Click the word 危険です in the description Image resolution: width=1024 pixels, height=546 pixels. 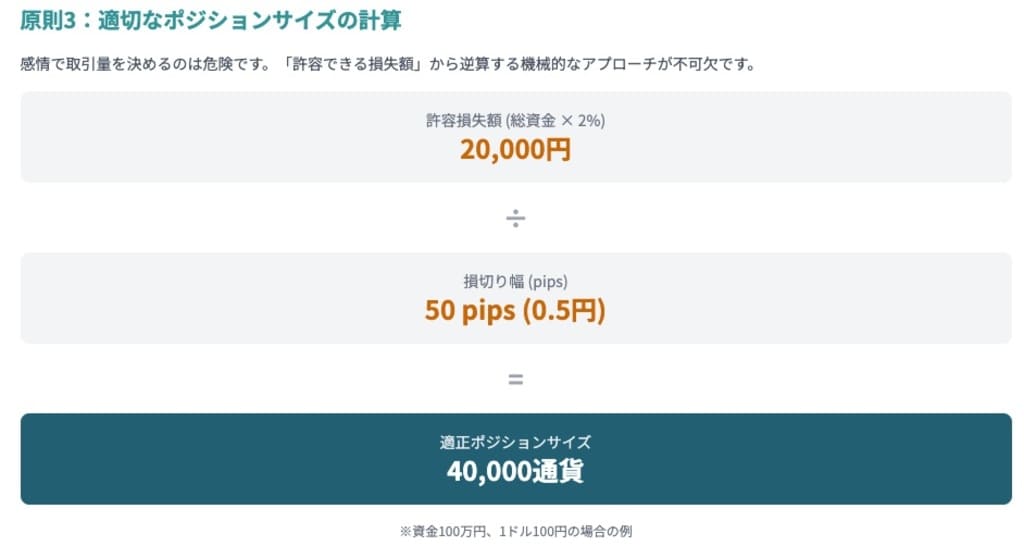pyautogui.click(x=238, y=65)
